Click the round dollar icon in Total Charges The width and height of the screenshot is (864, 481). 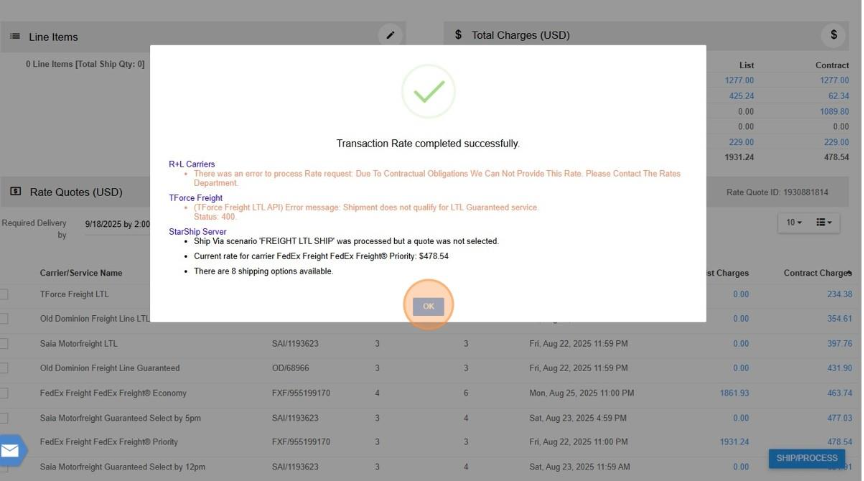pyautogui.click(x=833, y=35)
